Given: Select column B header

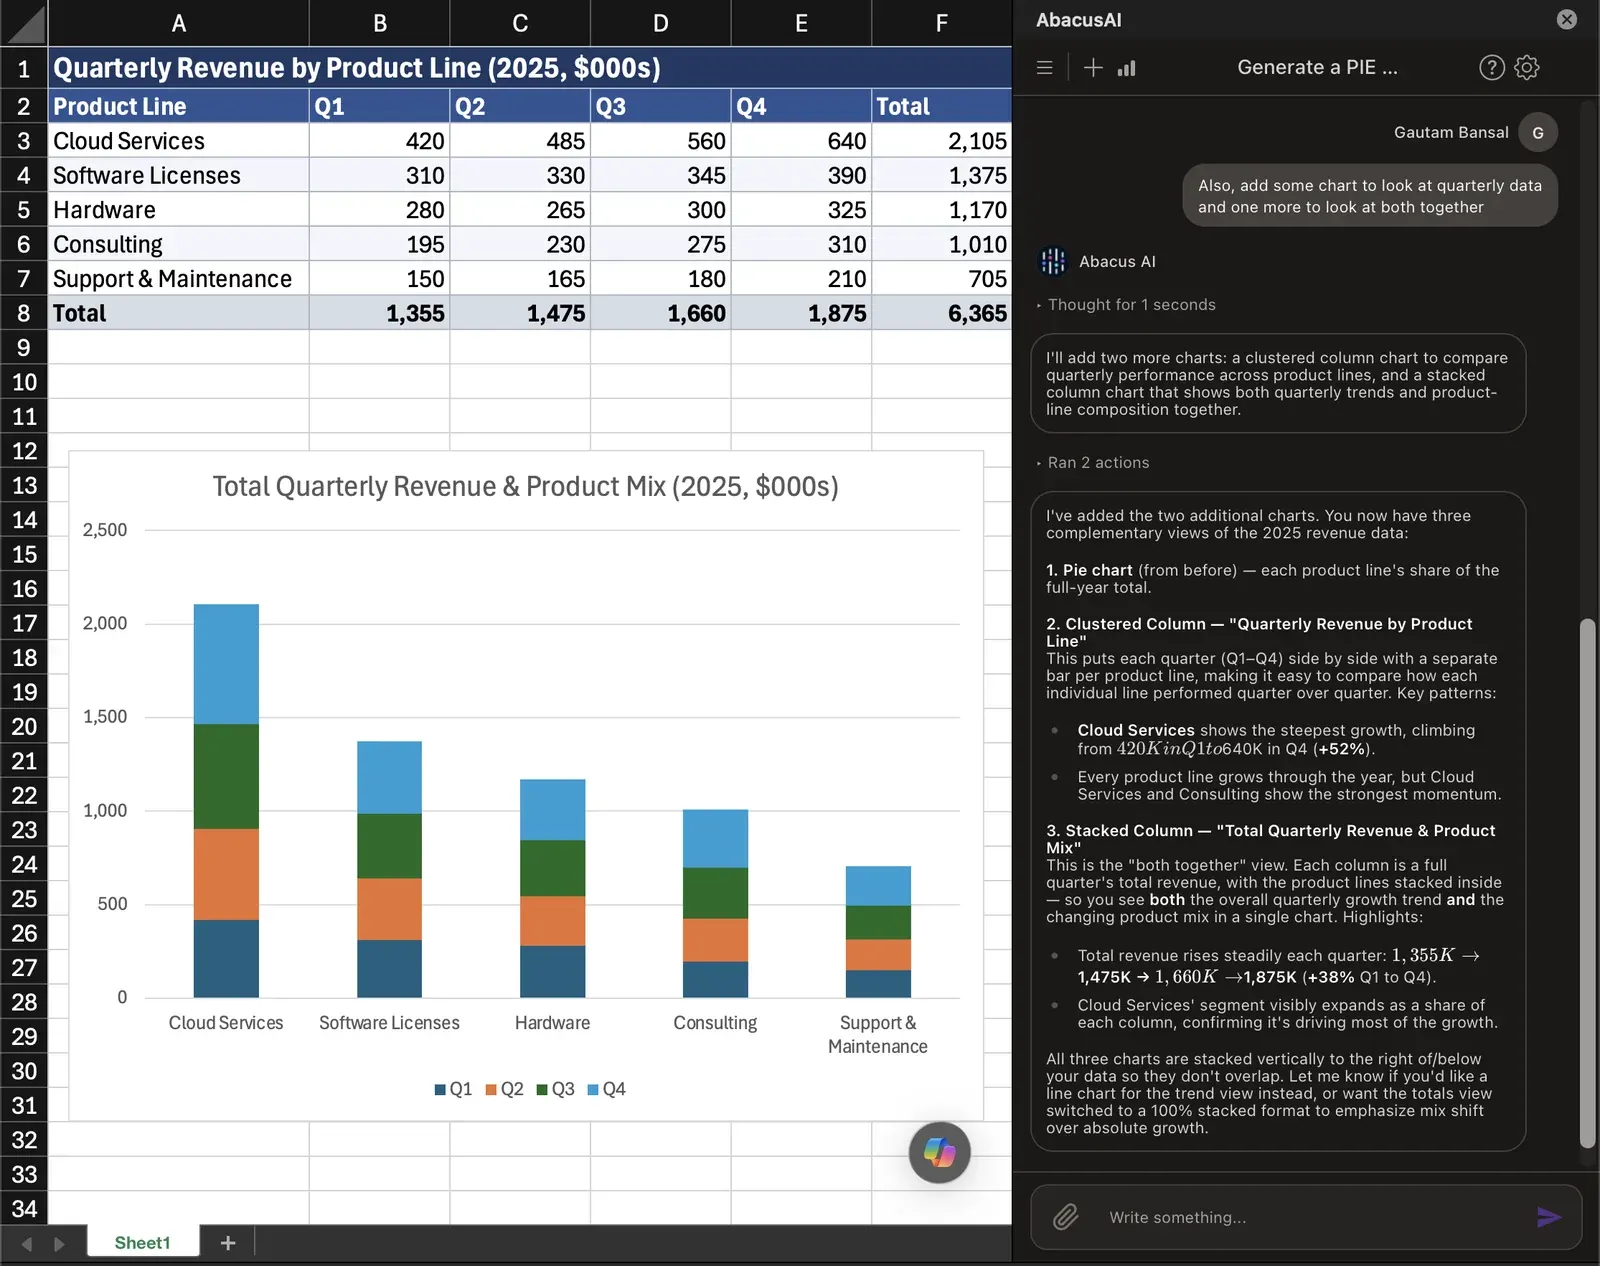Looking at the screenshot, I should click(x=379, y=23).
